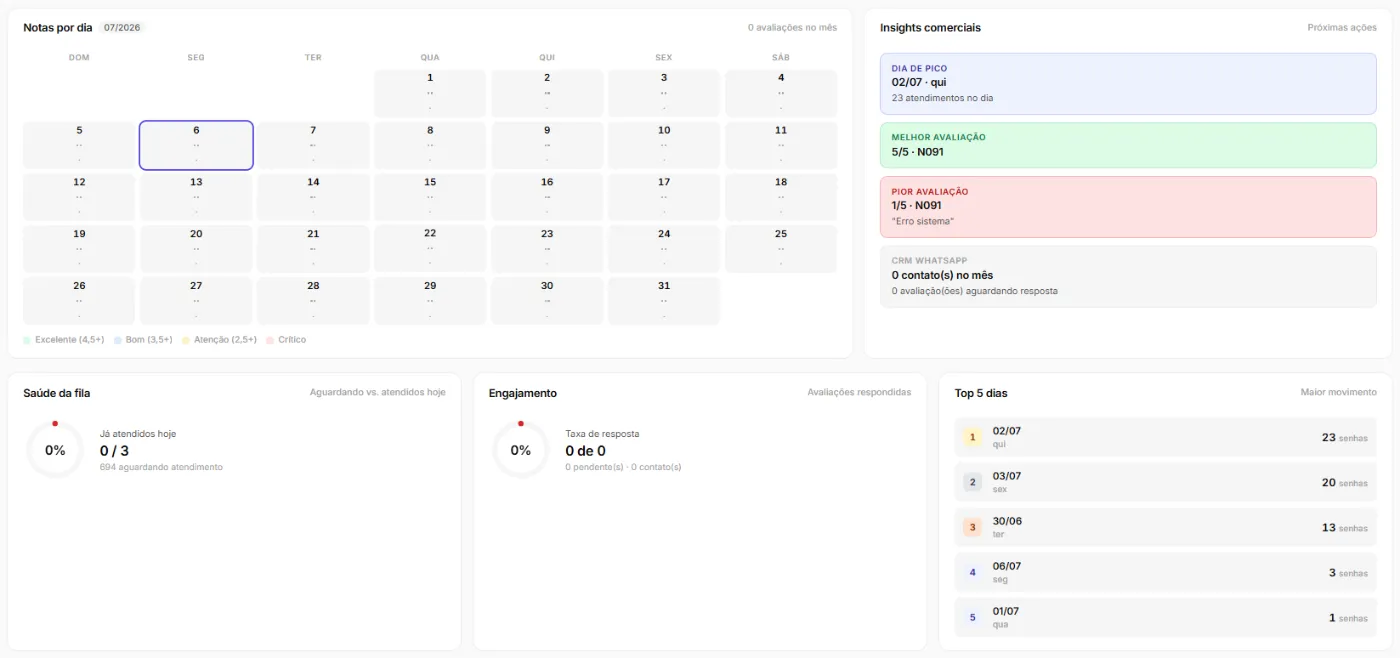
Task: Select day 12 in the calendar
Action: (x=79, y=197)
